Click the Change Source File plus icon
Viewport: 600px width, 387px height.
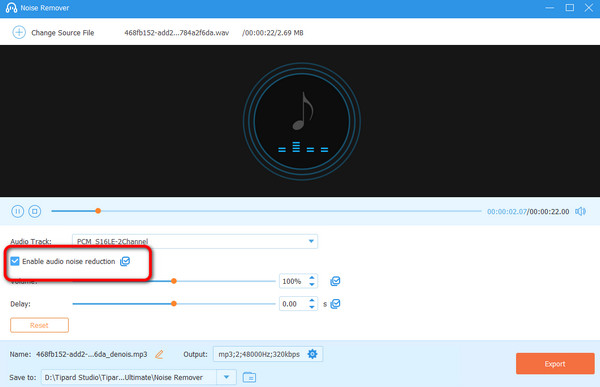tap(19, 33)
